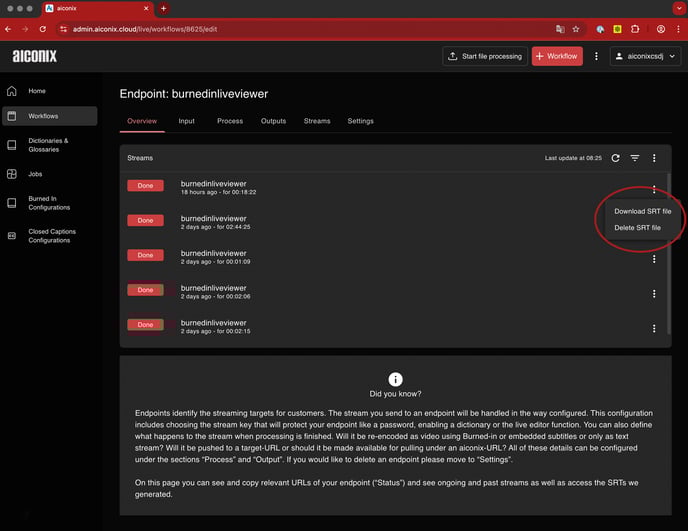Click Done badge of 00:02:15 stream
Image resolution: width=688 pixels, height=531 pixels.
[x=145, y=325]
